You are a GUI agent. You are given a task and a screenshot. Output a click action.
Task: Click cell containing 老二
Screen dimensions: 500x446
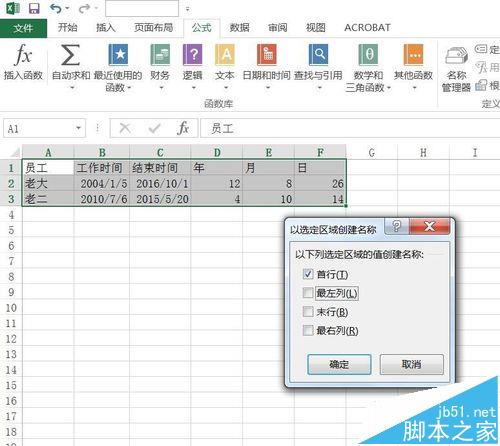[48, 199]
